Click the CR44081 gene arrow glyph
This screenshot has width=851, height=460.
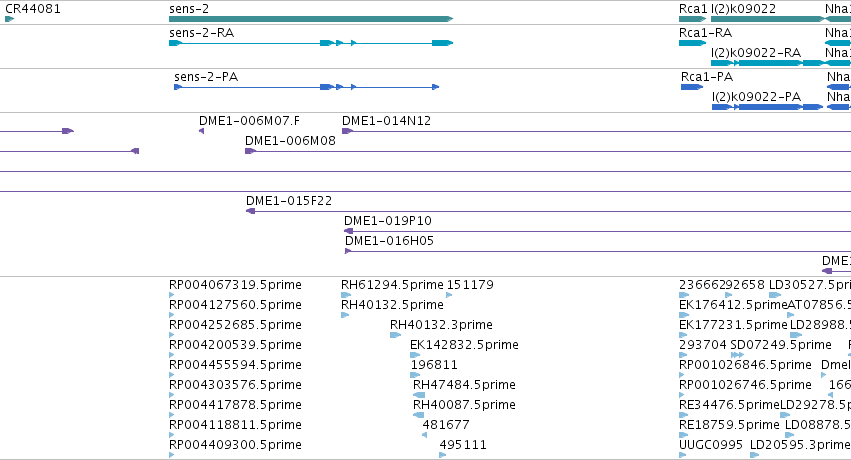(x=9, y=19)
